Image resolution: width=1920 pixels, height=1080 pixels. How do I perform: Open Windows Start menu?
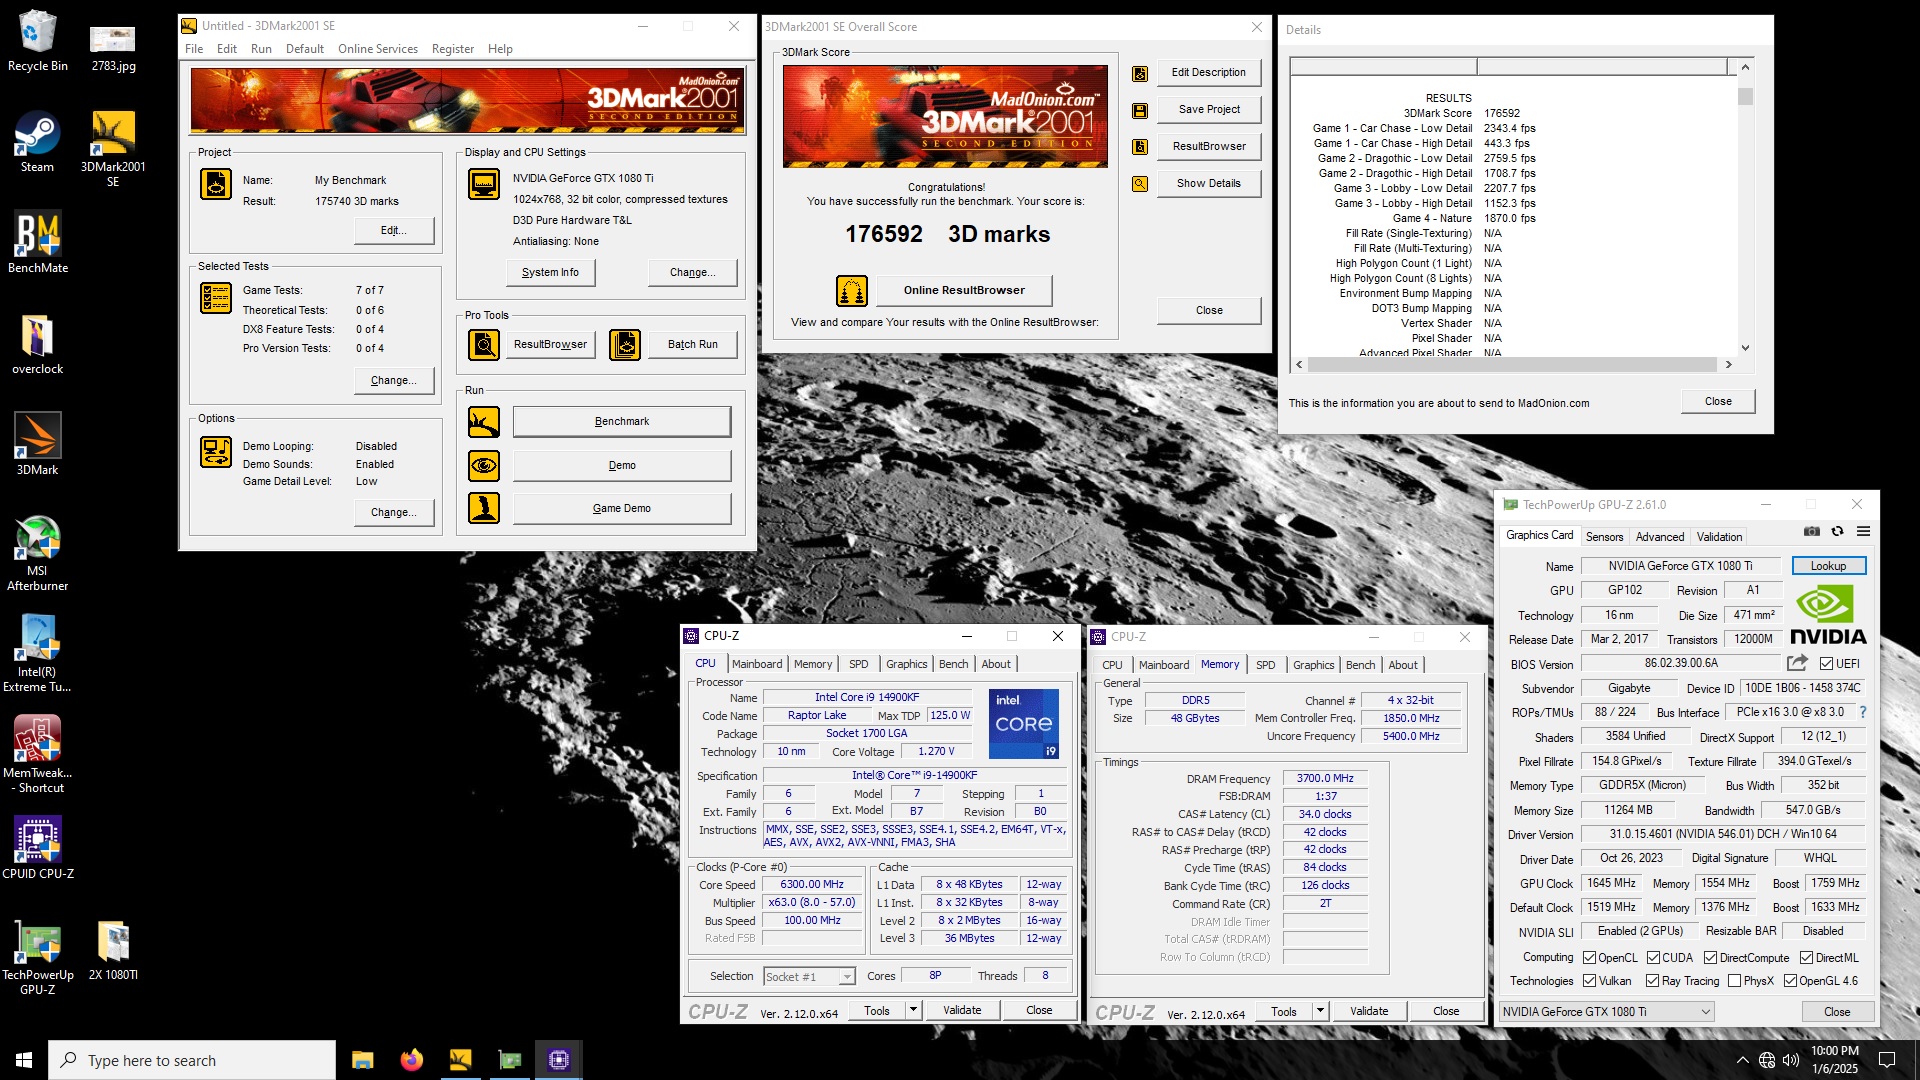click(x=24, y=1060)
